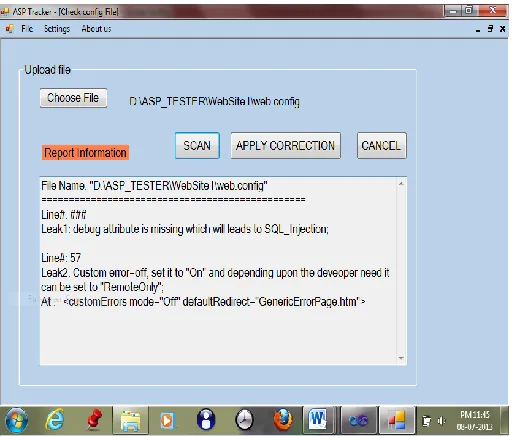512x436 pixels.
Task: Open the clock taskbar app
Action: point(244,420)
